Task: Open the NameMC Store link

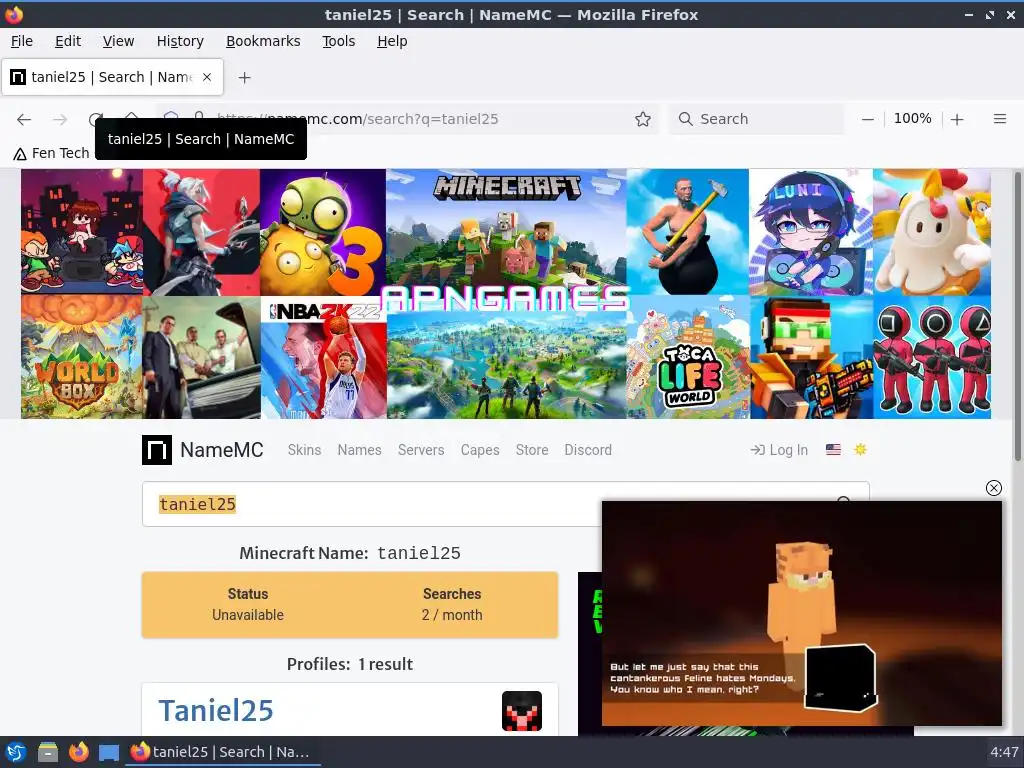Action: point(532,450)
